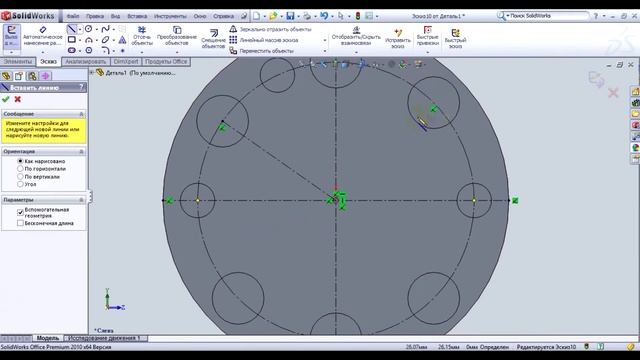This screenshot has width=640, height=360.
Task: Collapse the Ориентация section
Action: (x=81, y=151)
